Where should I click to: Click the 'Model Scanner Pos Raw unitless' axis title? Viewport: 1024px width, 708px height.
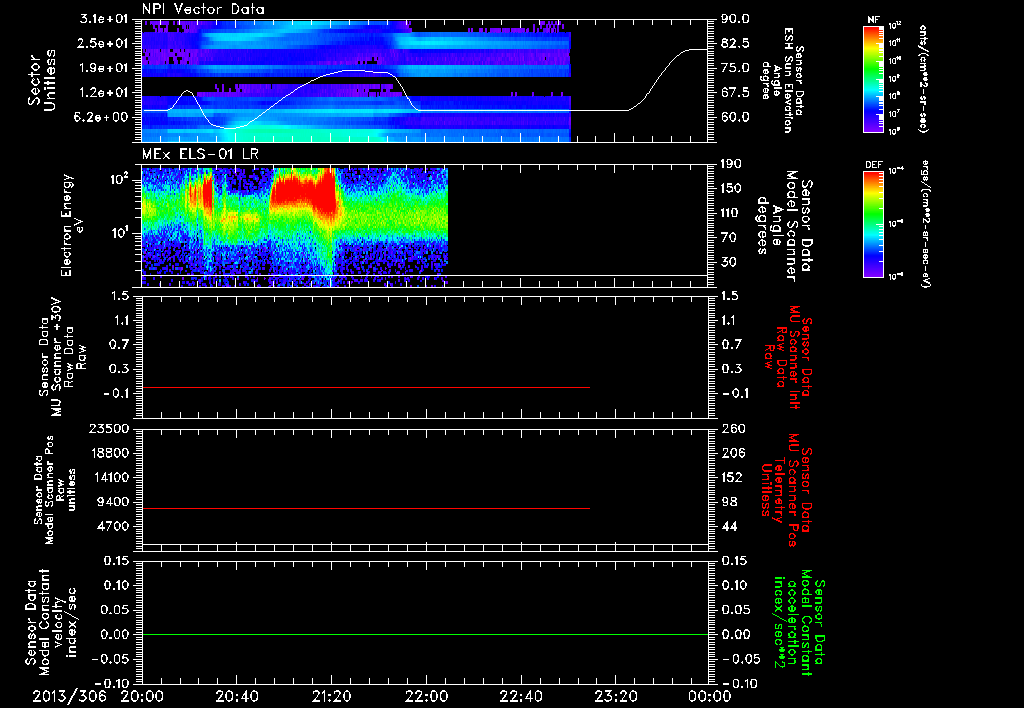[x=54, y=490]
